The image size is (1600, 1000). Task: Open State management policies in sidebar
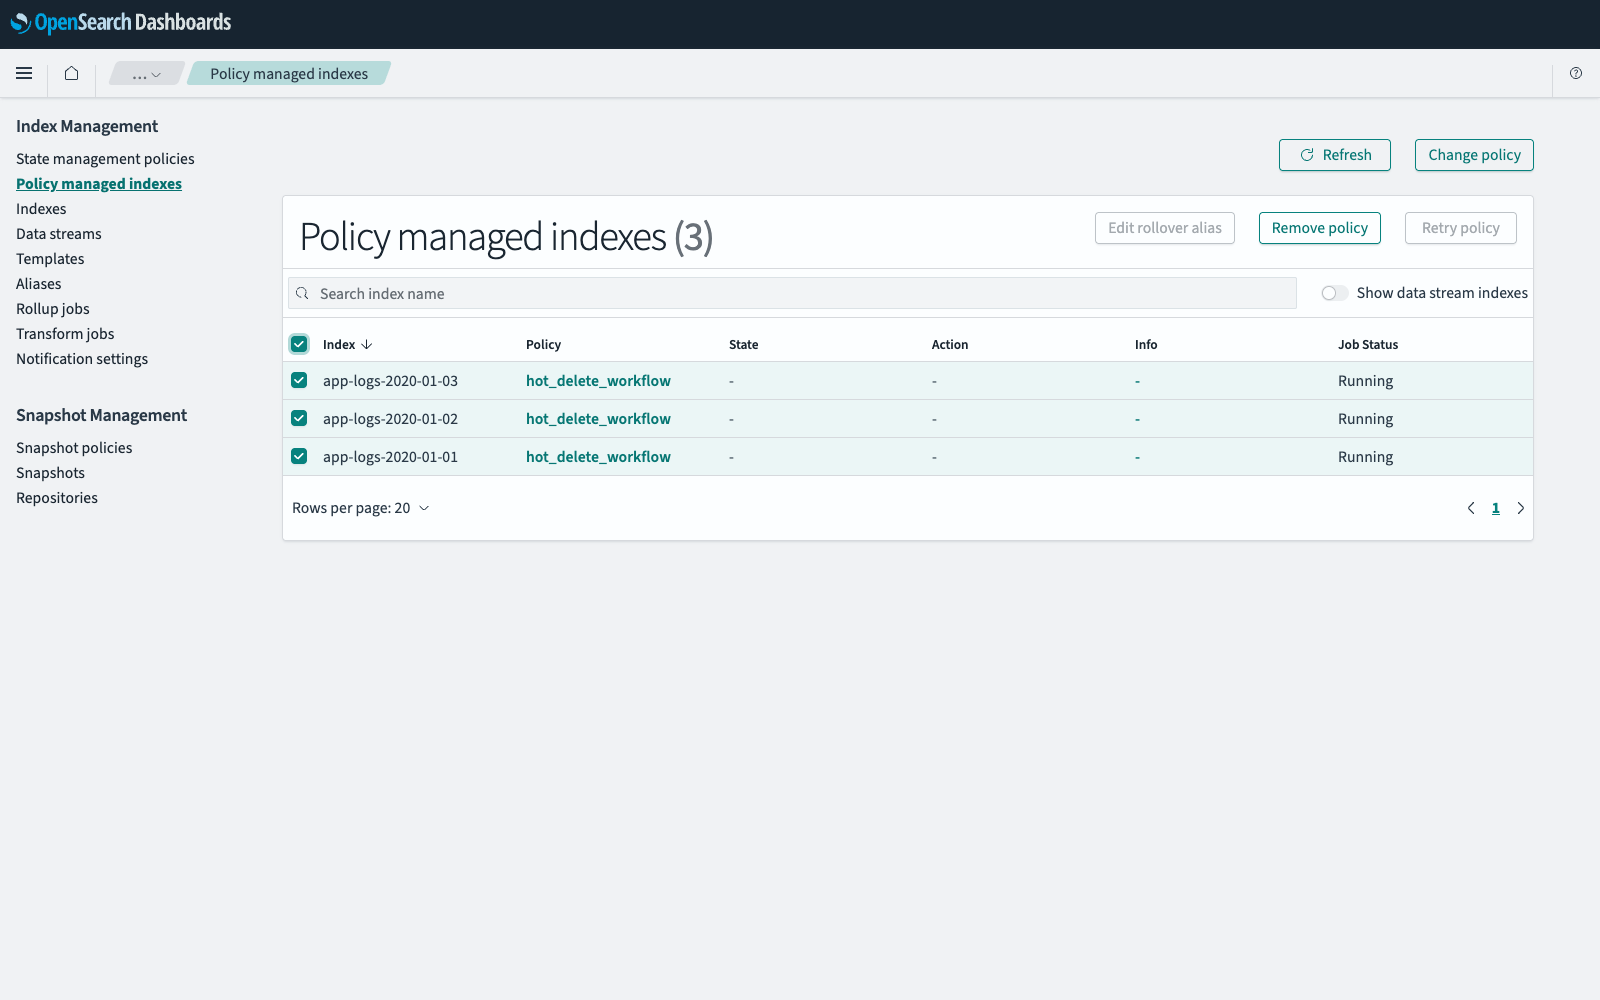click(105, 159)
